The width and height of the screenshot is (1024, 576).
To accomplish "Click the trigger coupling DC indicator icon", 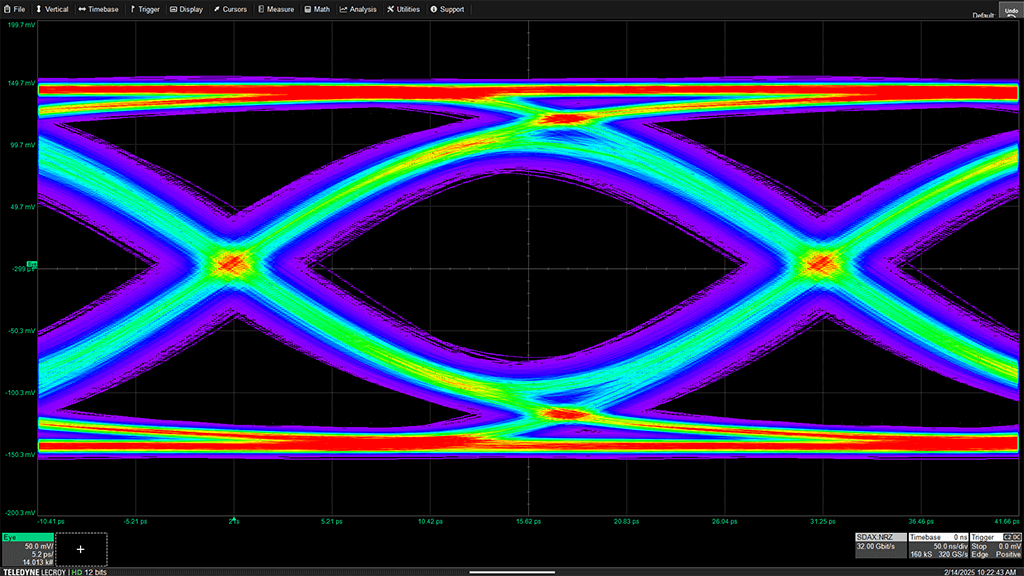I will tap(1014, 537).
